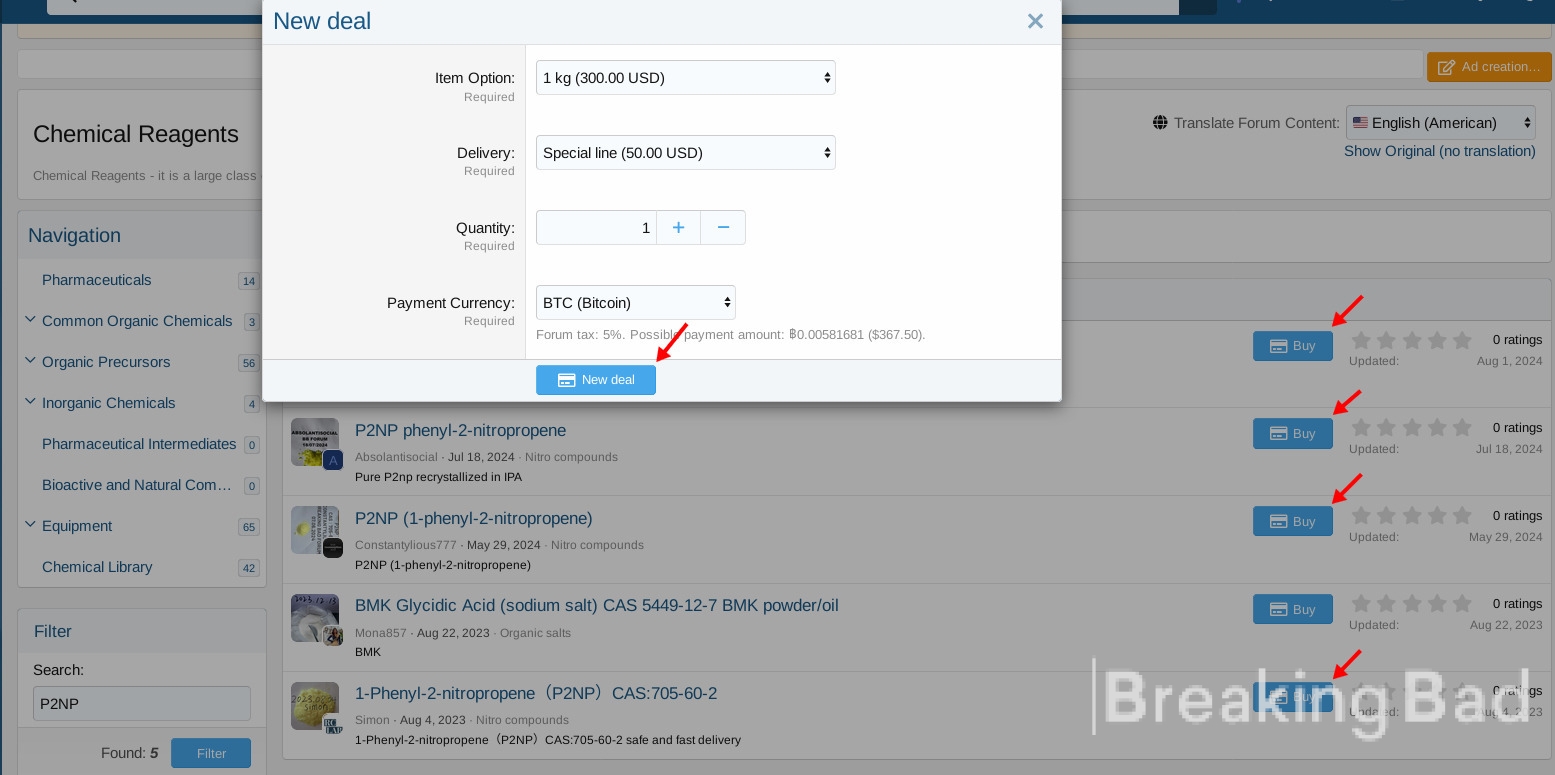Screen dimensions: 1555x775
Task: Open the Translate Forum Content language dropdown
Action: pos(1441,123)
